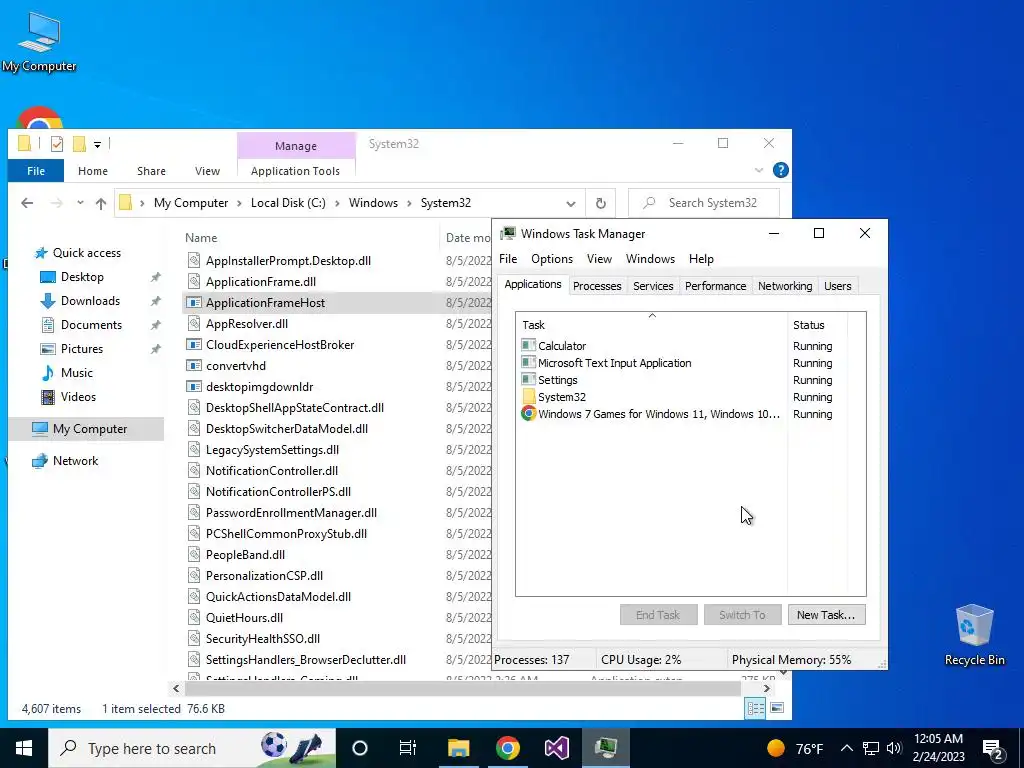The height and width of the screenshot is (768, 1024).
Task: Click the New Task... button
Action: 826,615
